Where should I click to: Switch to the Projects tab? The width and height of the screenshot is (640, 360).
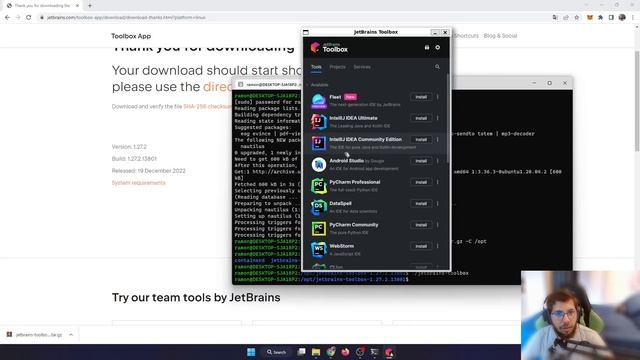point(338,67)
